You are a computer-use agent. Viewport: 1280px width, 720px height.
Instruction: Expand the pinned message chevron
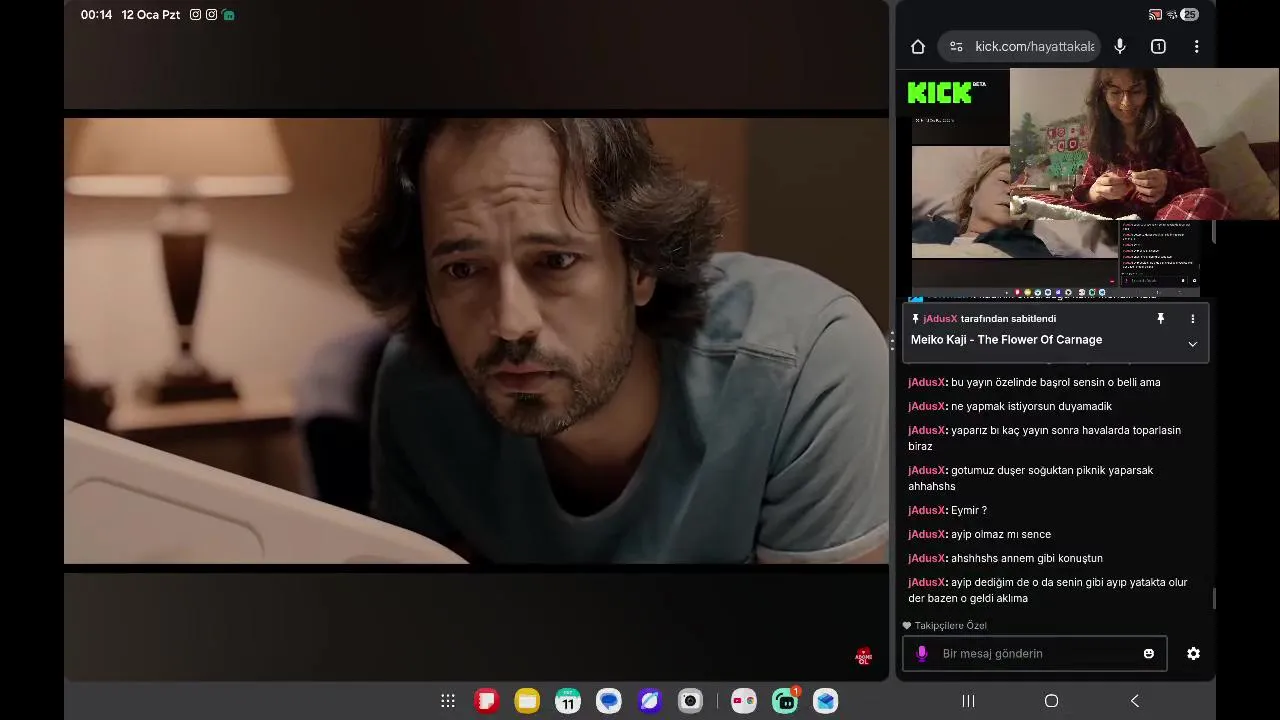1192,343
